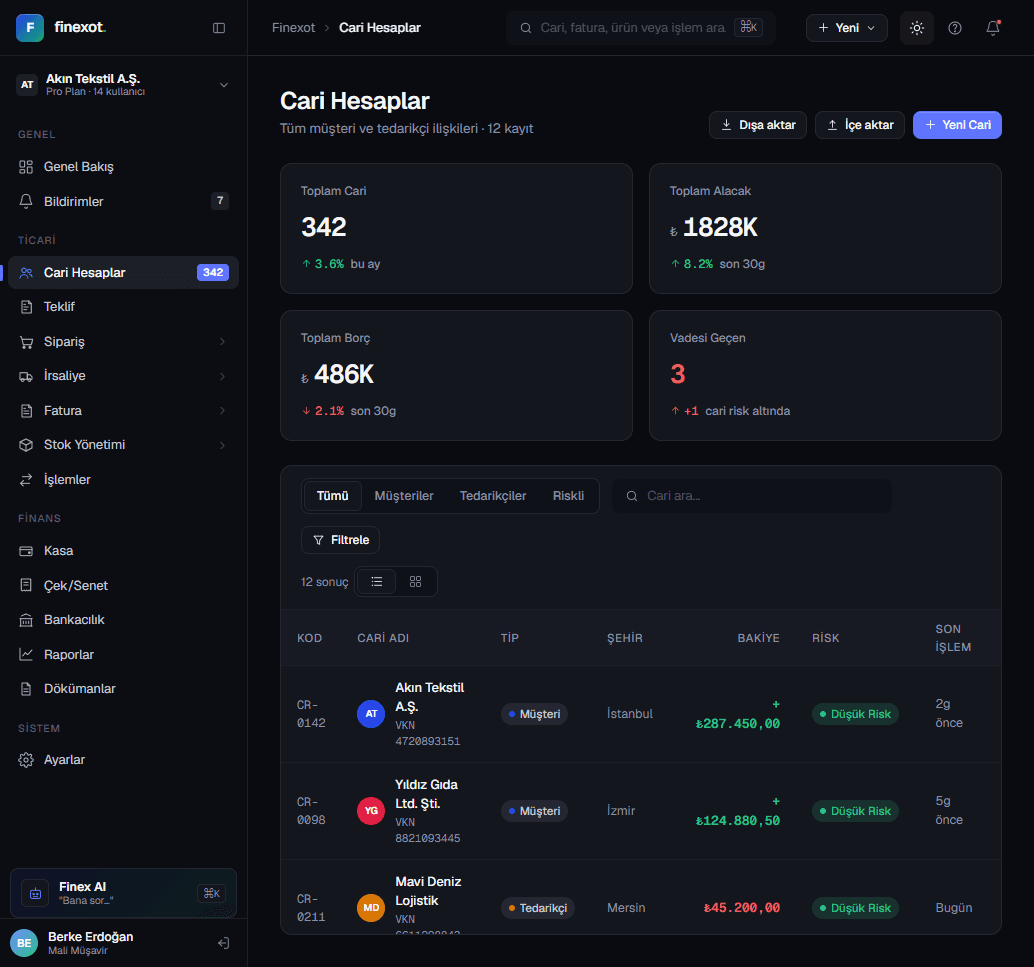This screenshot has height=967, width=1034.
Task: Click the Dışa aktar button
Action: (758, 125)
